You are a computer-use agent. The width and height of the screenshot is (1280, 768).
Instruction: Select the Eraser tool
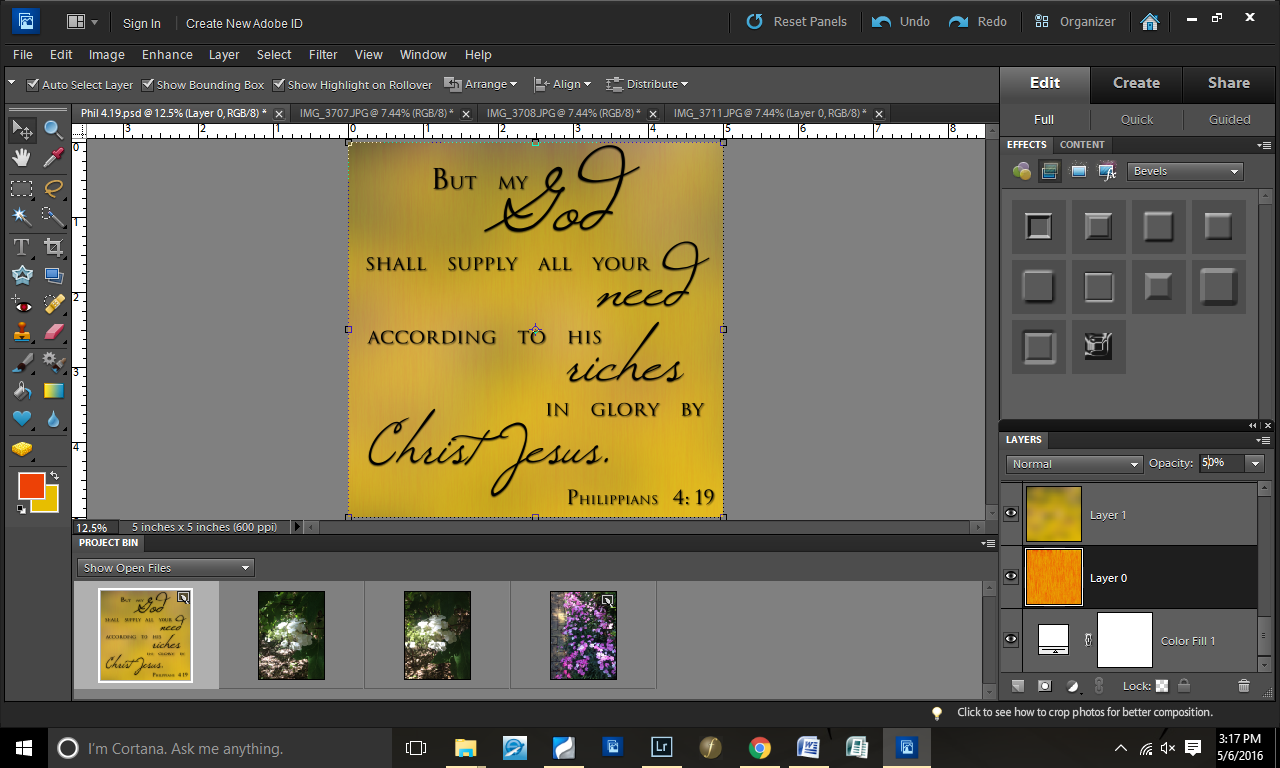click(x=53, y=332)
